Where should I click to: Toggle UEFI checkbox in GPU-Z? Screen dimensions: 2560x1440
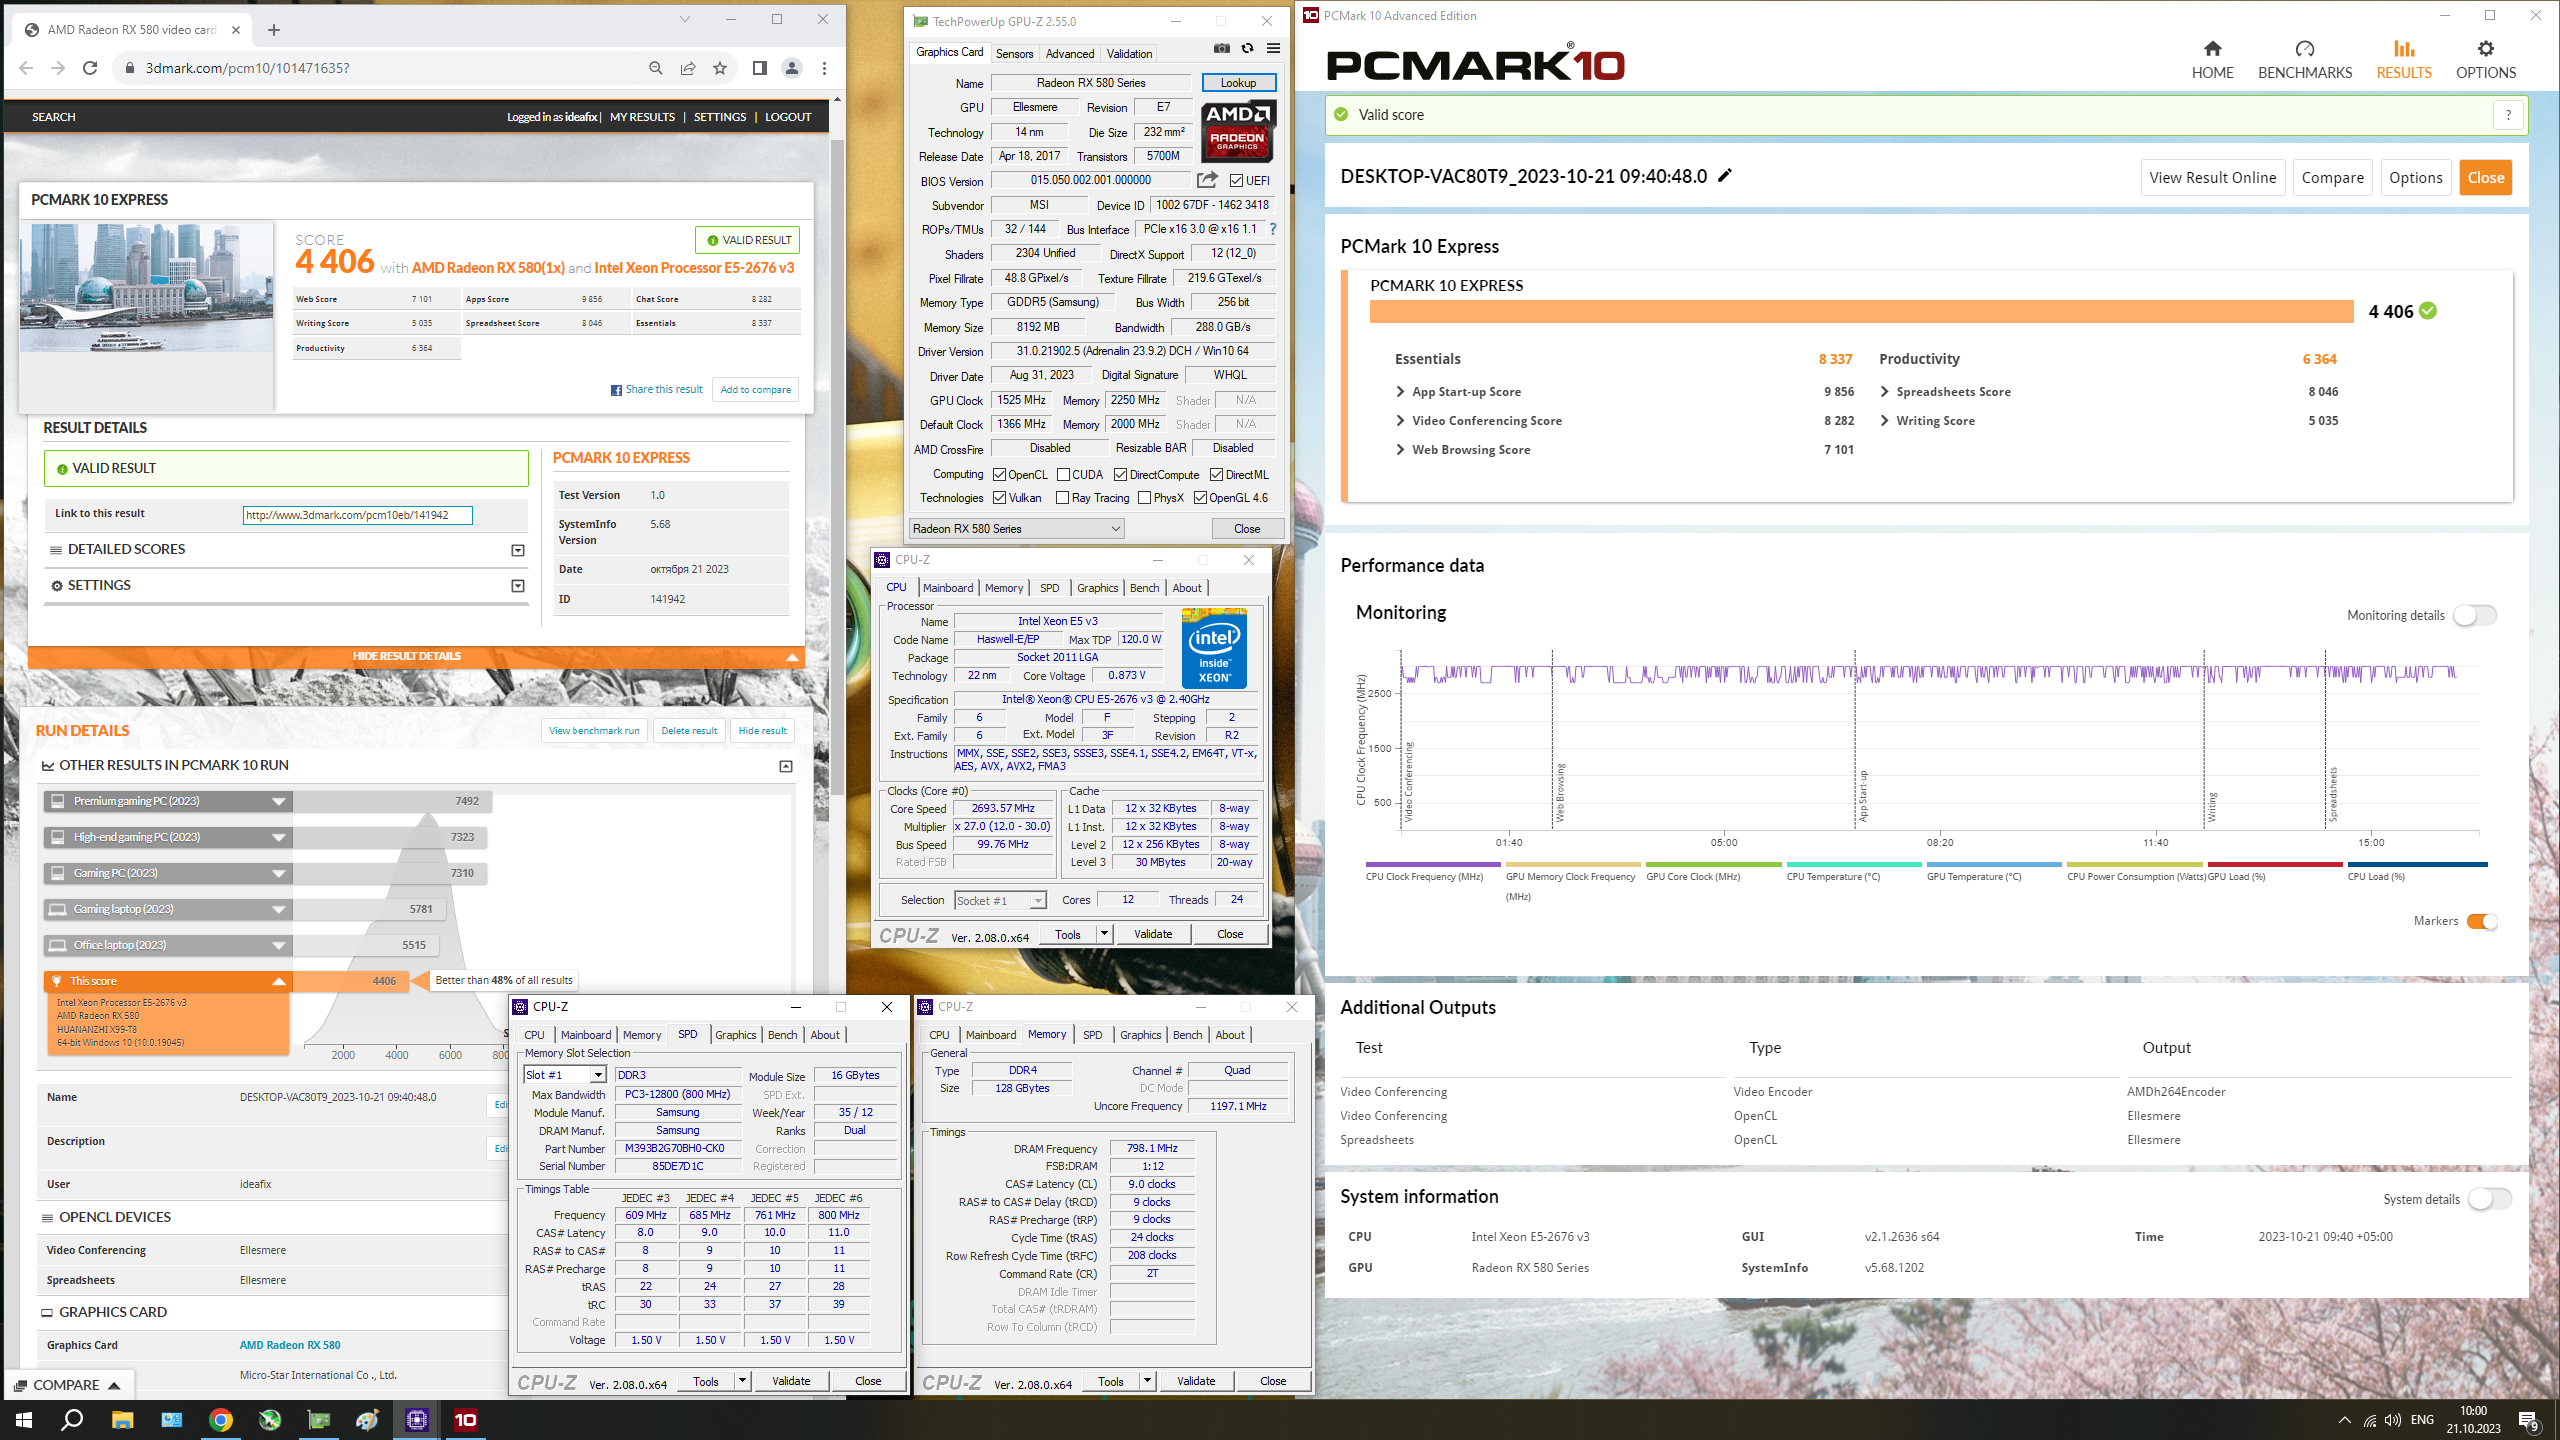[x=1237, y=181]
